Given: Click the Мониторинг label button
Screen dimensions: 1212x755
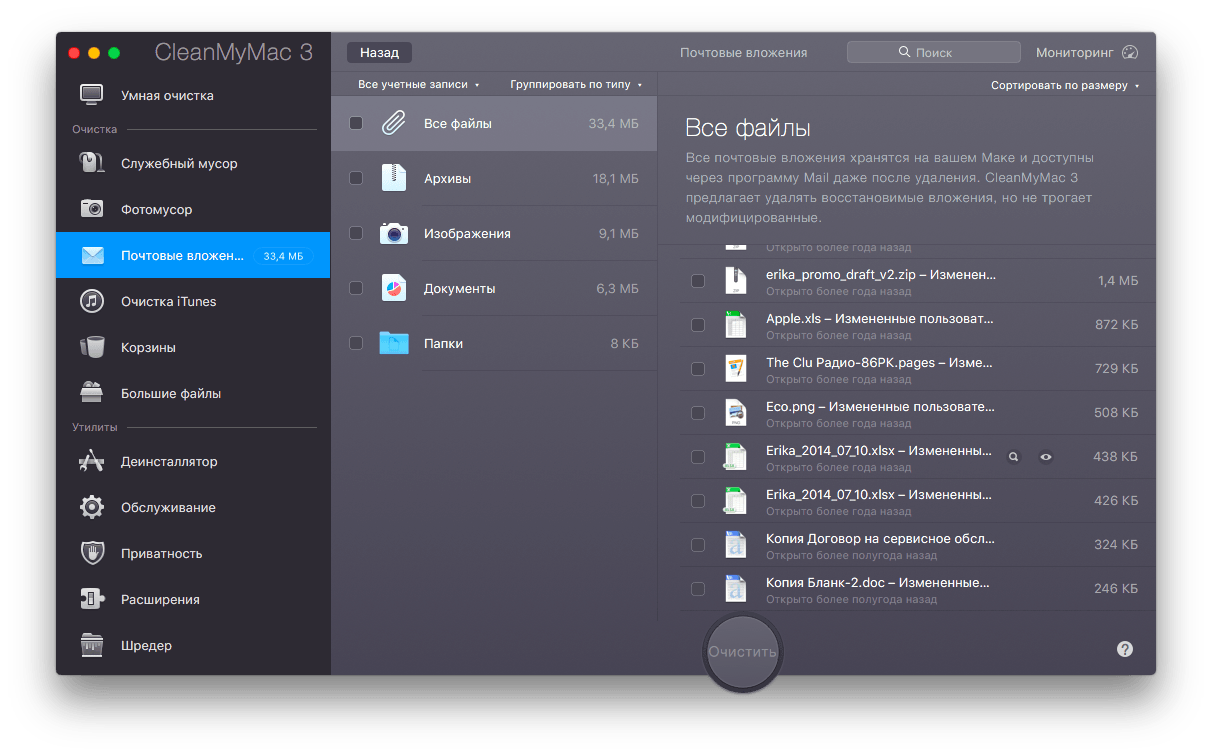Looking at the screenshot, I should click(1074, 53).
